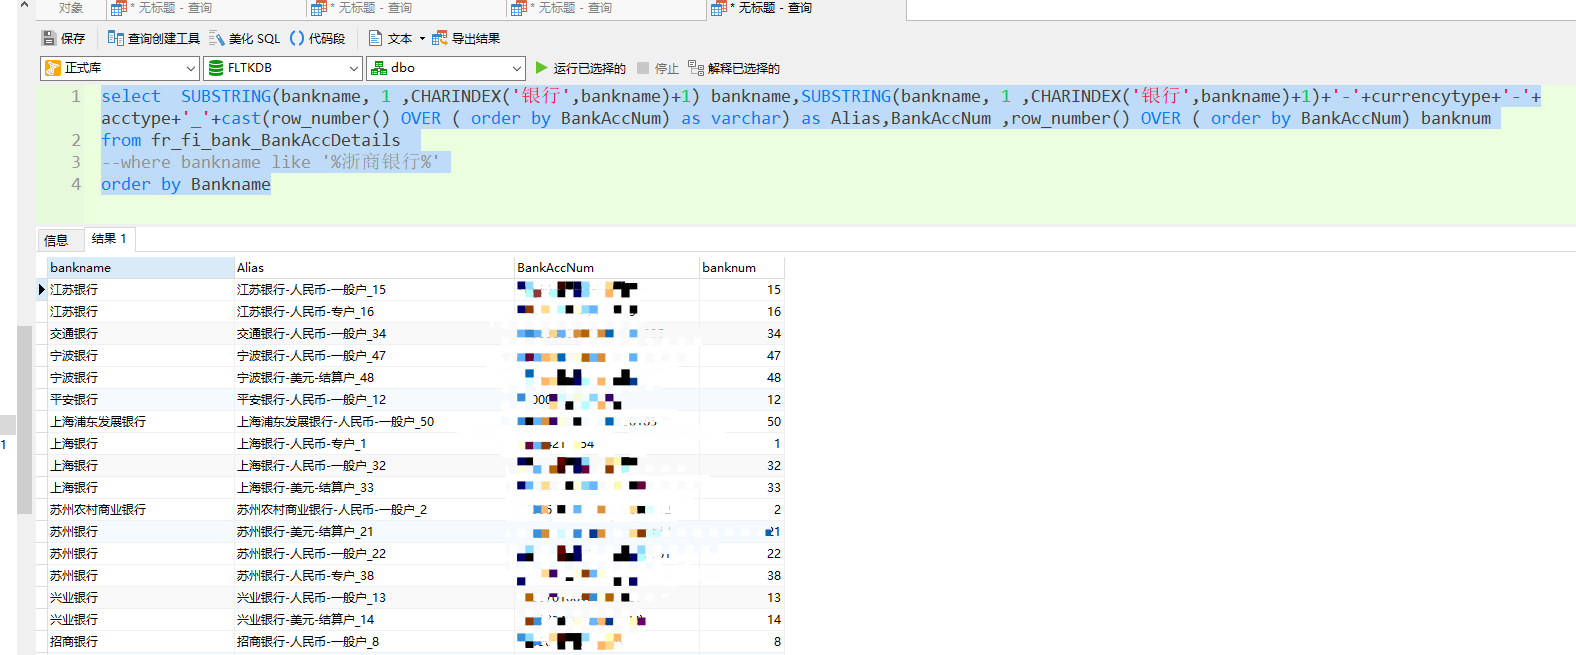The height and width of the screenshot is (655, 1576).
Task: Click the 导出结果 export results icon
Action: [x=440, y=38]
